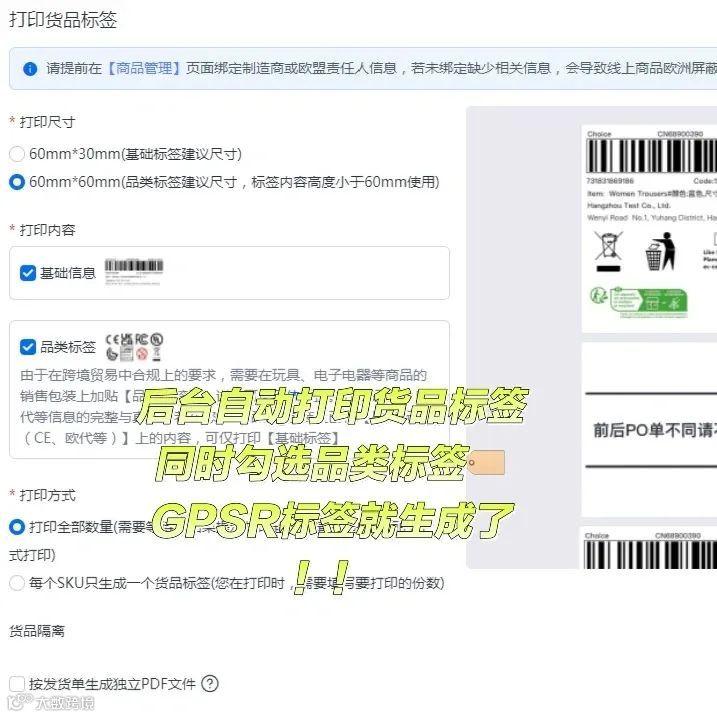The height and width of the screenshot is (717, 717).
Task: Choose 每个SKU只生成一个货品标签 option
Action: pos(17,583)
